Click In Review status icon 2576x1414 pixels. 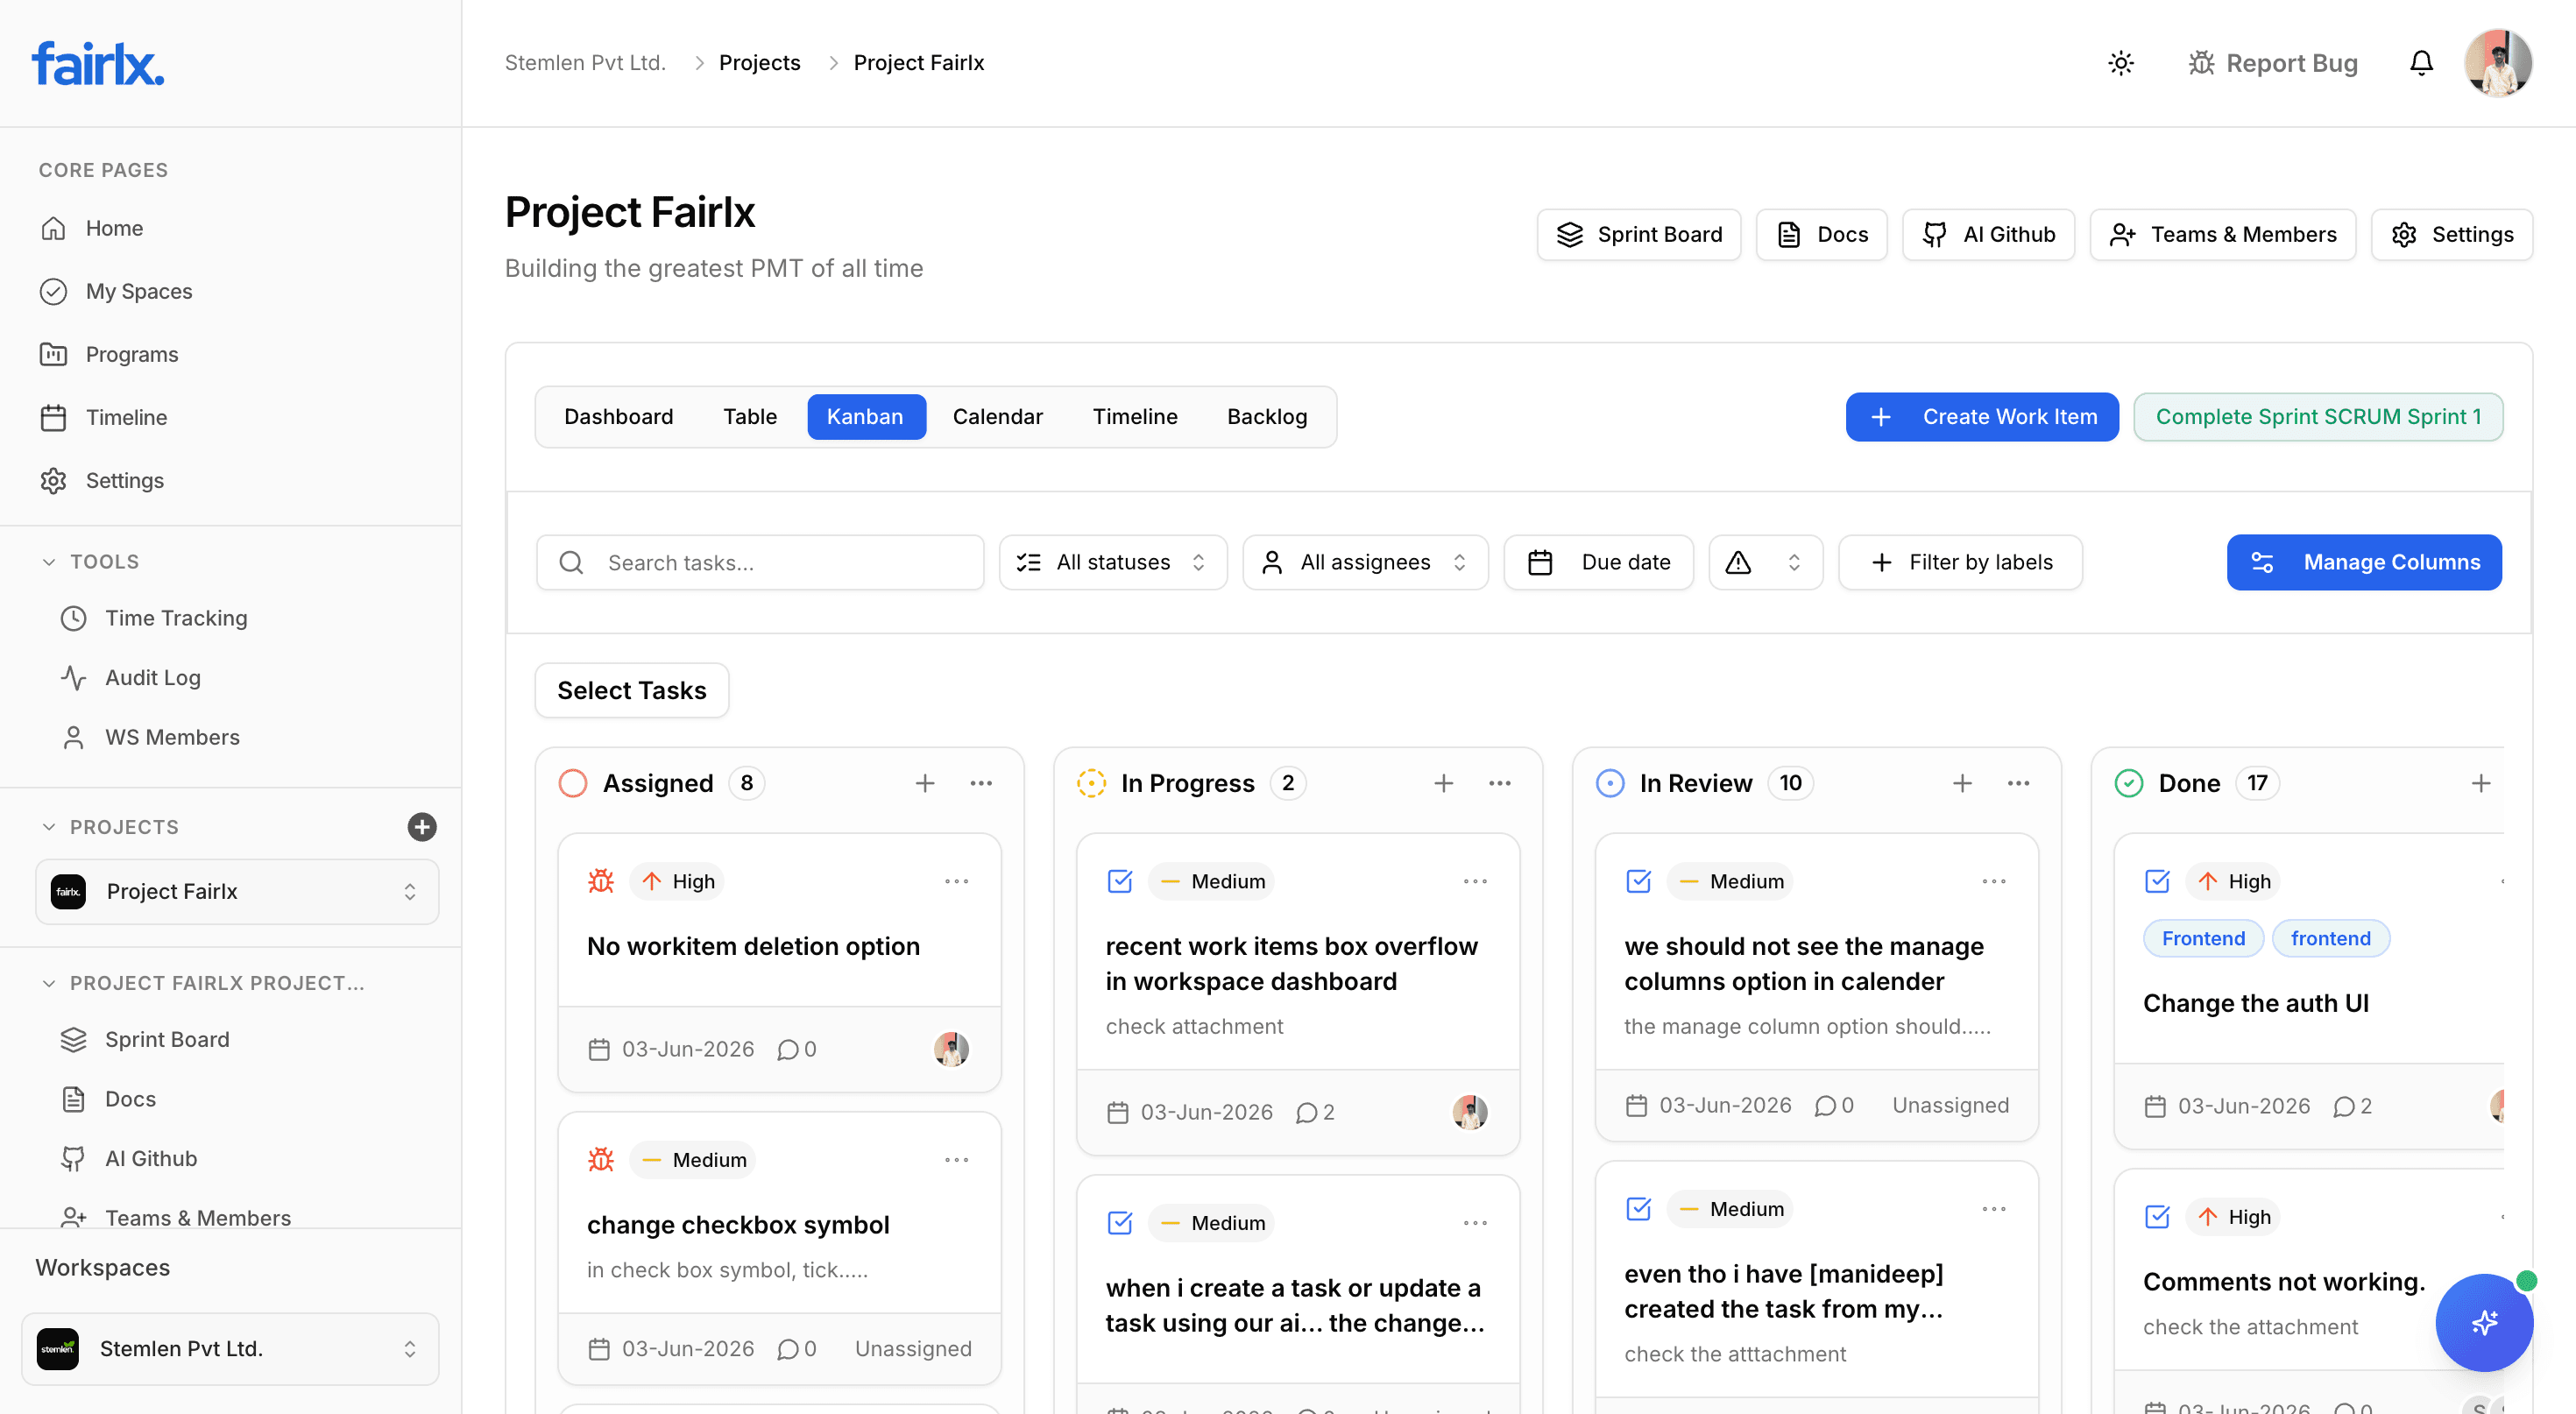tap(1610, 783)
